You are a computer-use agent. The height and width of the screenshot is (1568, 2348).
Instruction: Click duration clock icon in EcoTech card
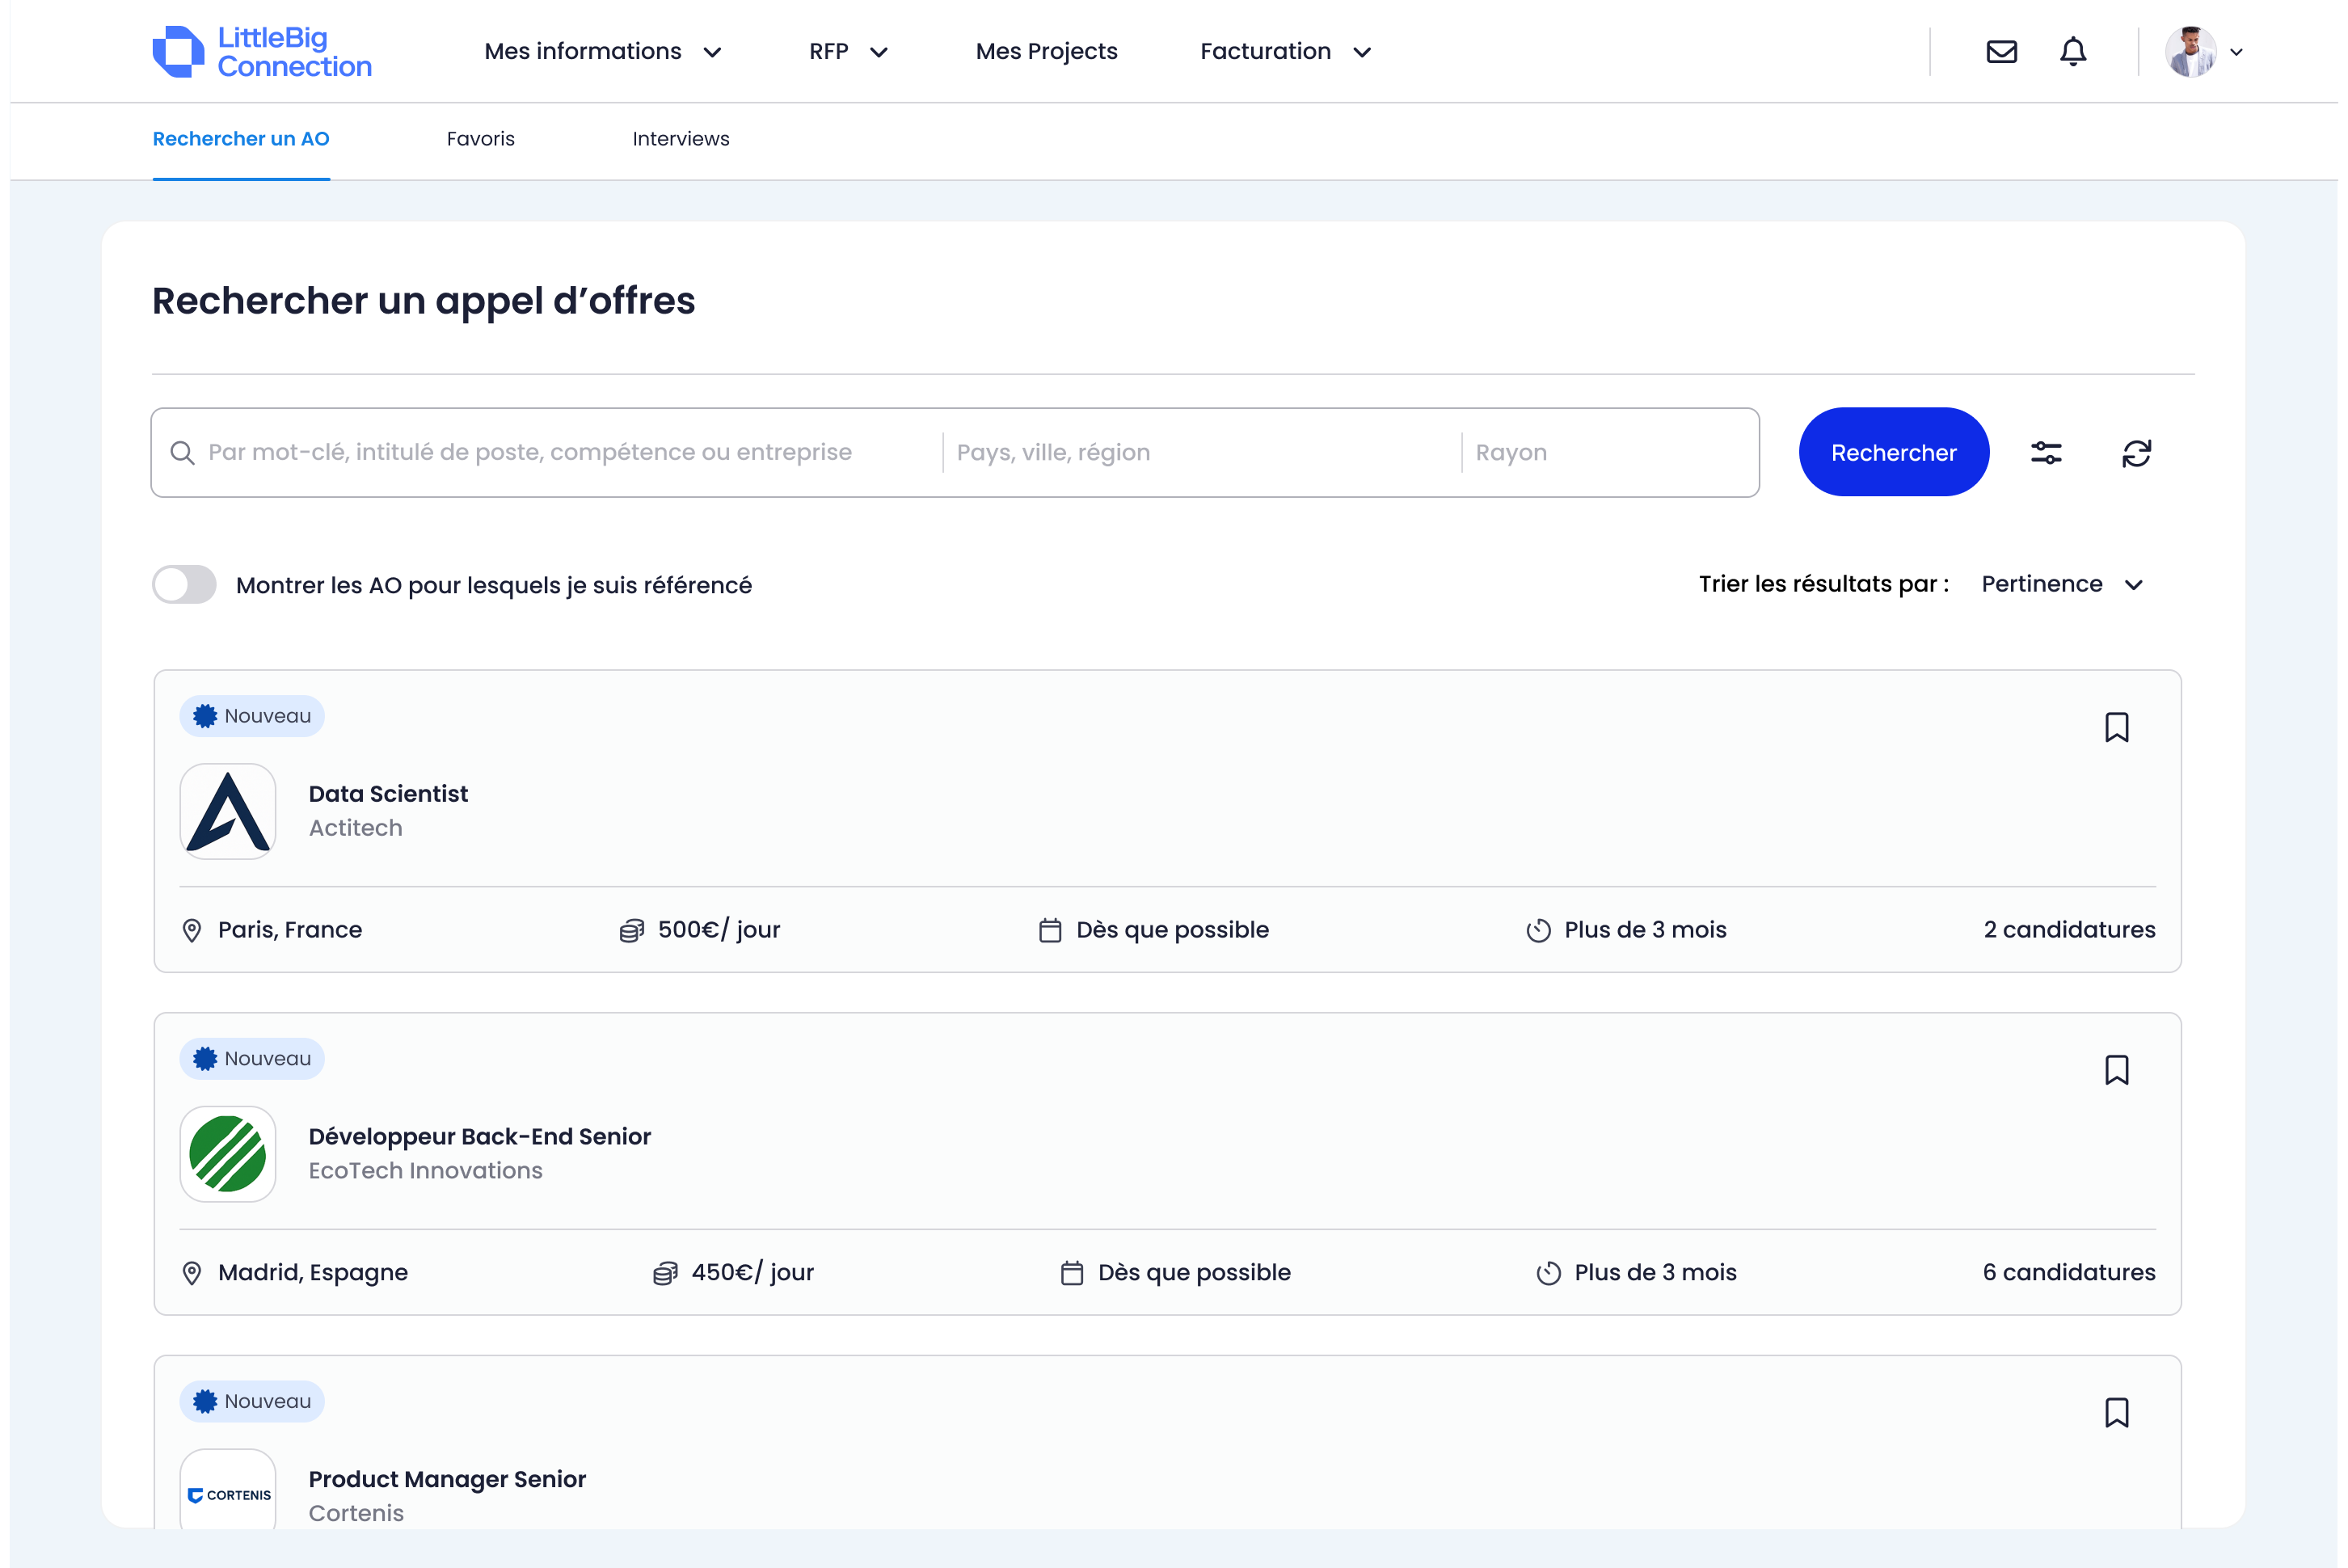click(1548, 1273)
